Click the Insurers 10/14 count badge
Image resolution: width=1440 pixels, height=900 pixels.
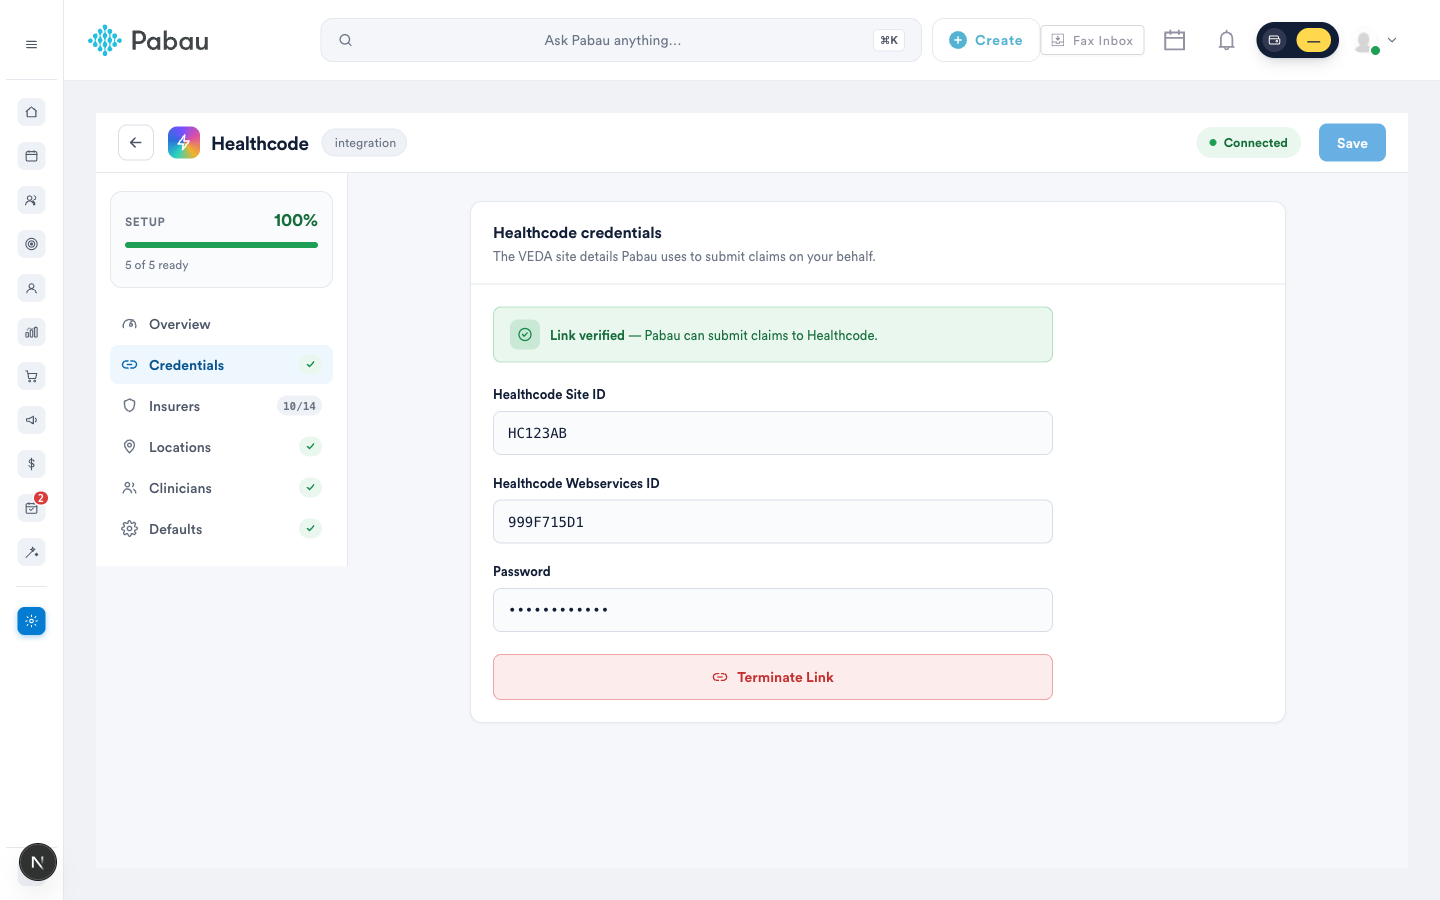pyautogui.click(x=299, y=406)
